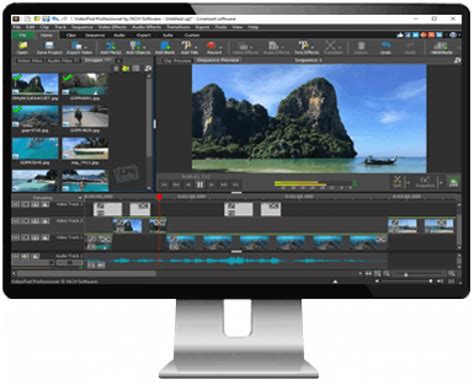Click the help globe icon top right
Screen dimensions: 474x385
click(453, 35)
